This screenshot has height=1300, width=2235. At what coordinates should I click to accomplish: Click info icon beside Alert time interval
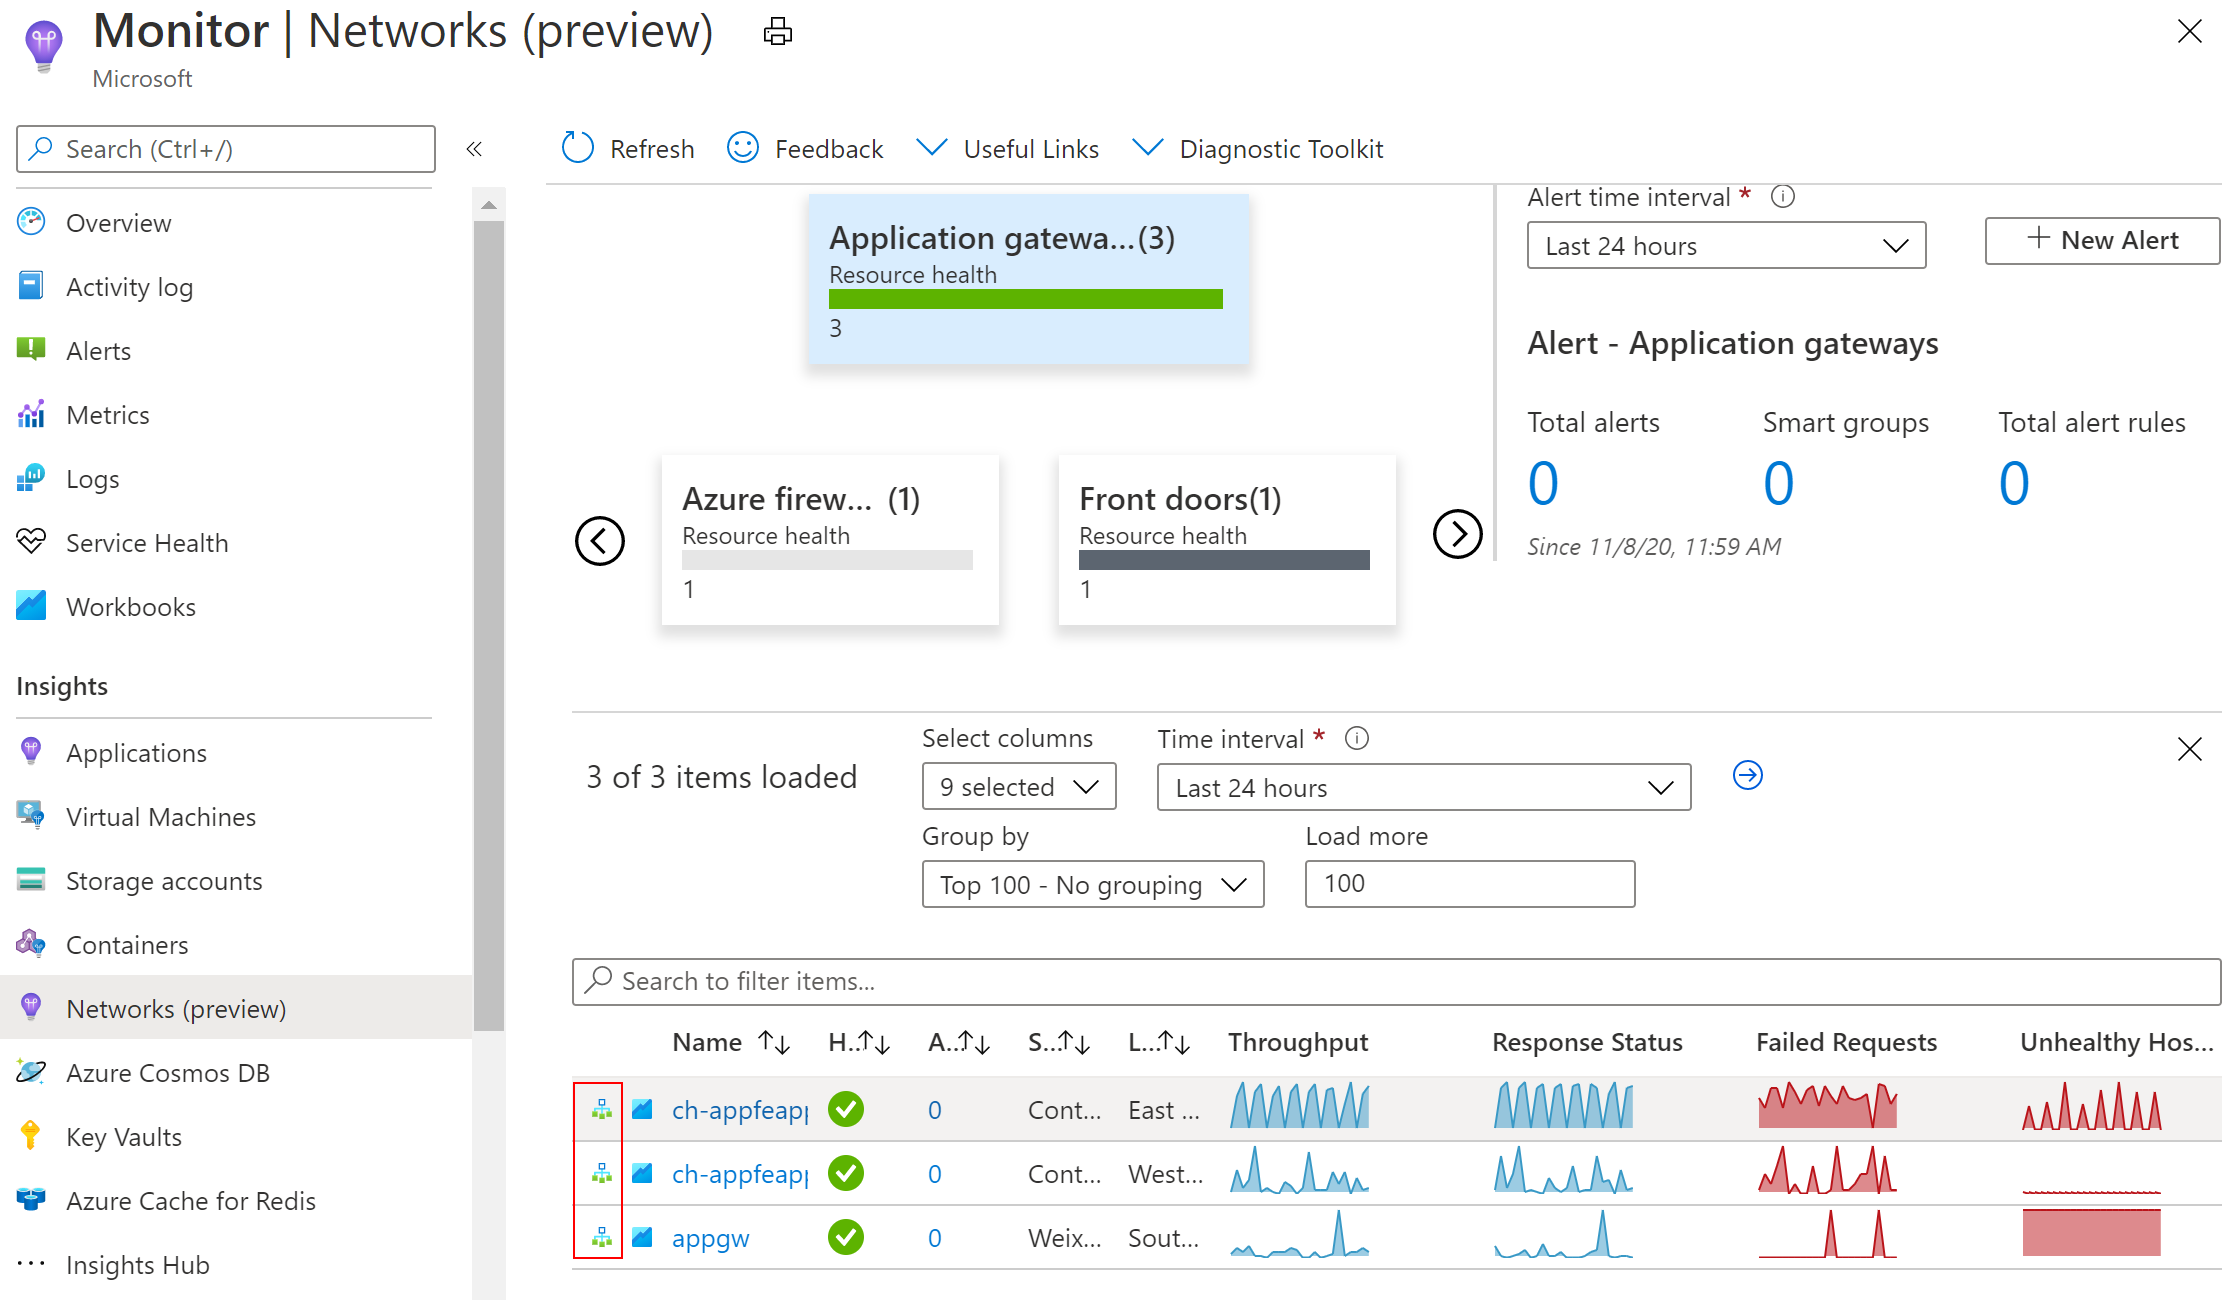[1782, 197]
